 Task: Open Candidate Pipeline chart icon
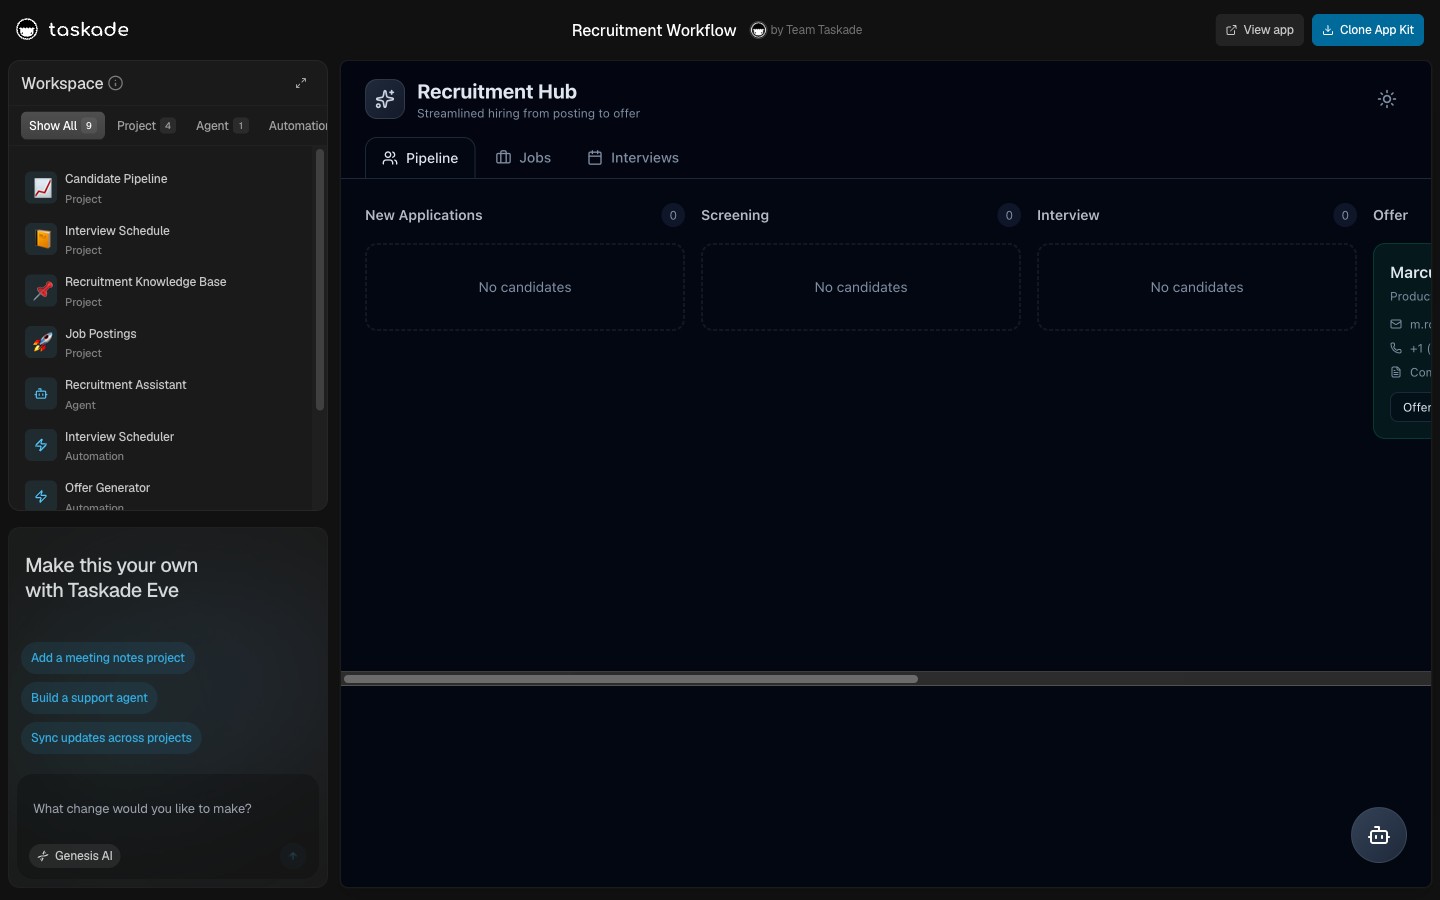[42, 188]
